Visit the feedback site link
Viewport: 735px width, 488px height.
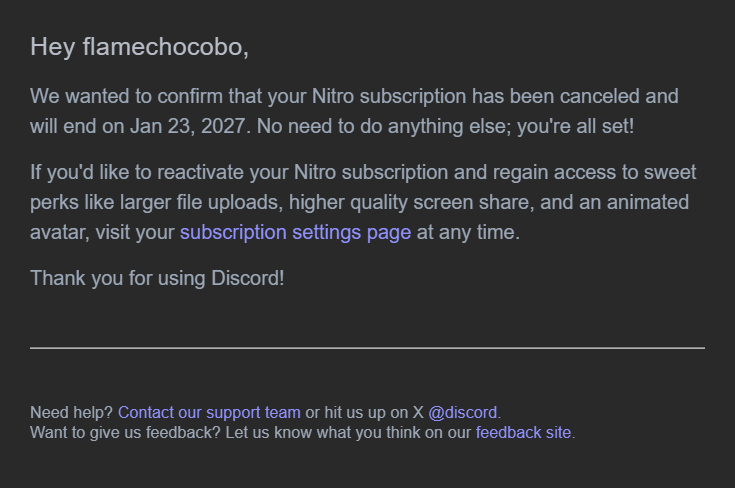523,432
